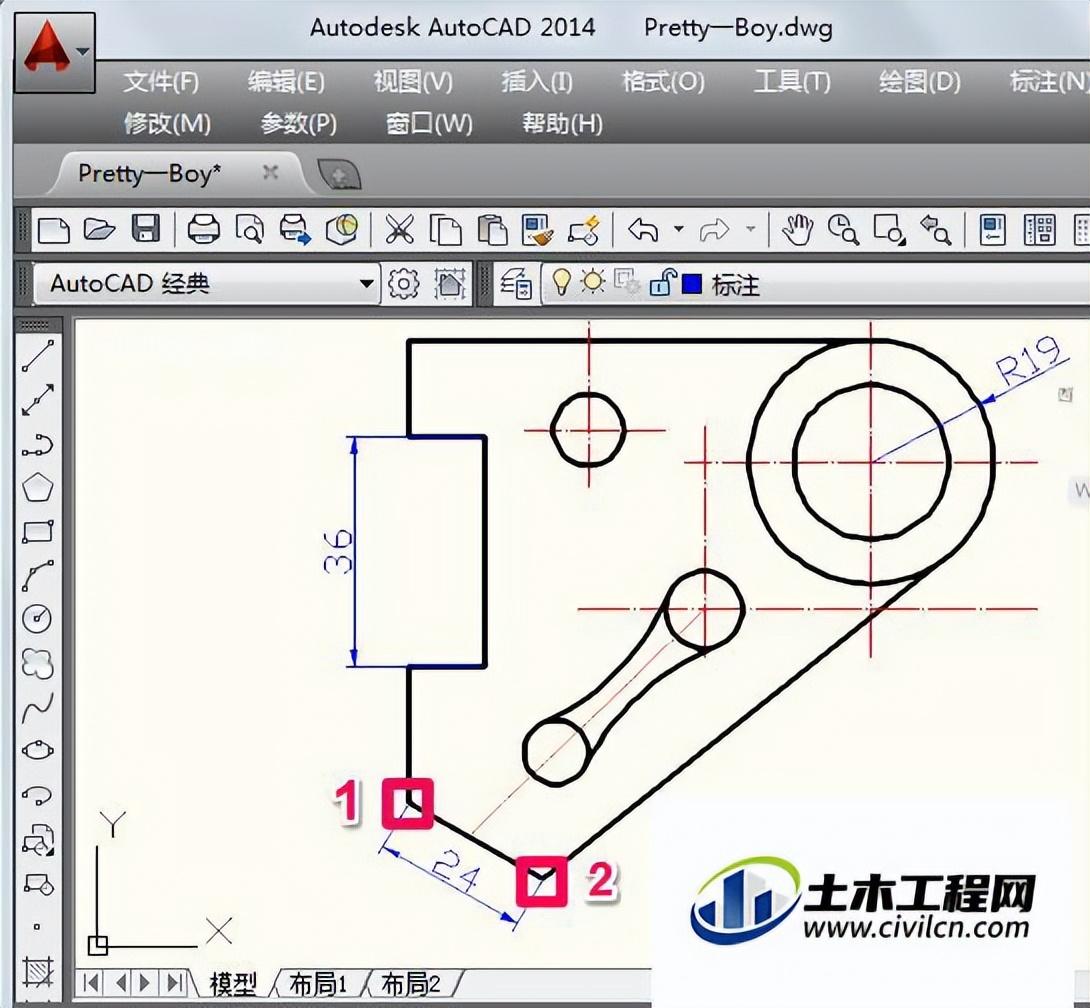Screen dimensions: 1090x1008
Task: Click the Pan hand tool
Action: tap(796, 230)
